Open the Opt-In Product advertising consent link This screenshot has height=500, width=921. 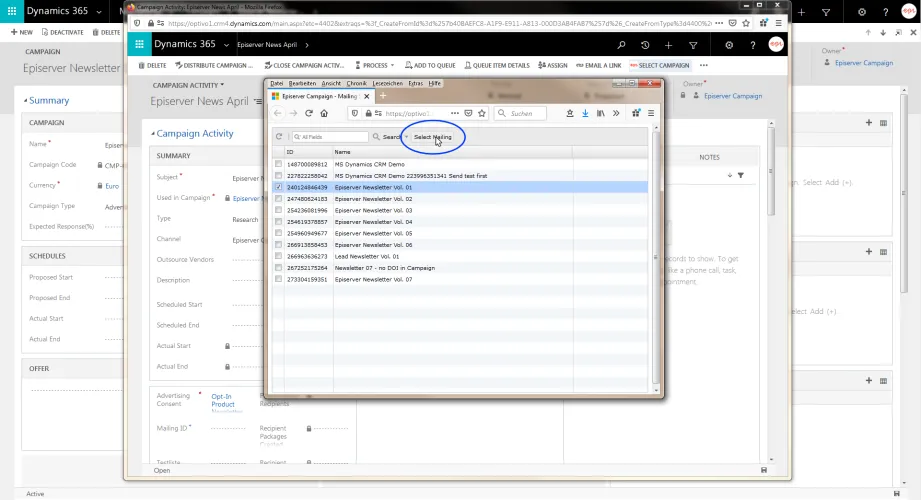tap(223, 400)
